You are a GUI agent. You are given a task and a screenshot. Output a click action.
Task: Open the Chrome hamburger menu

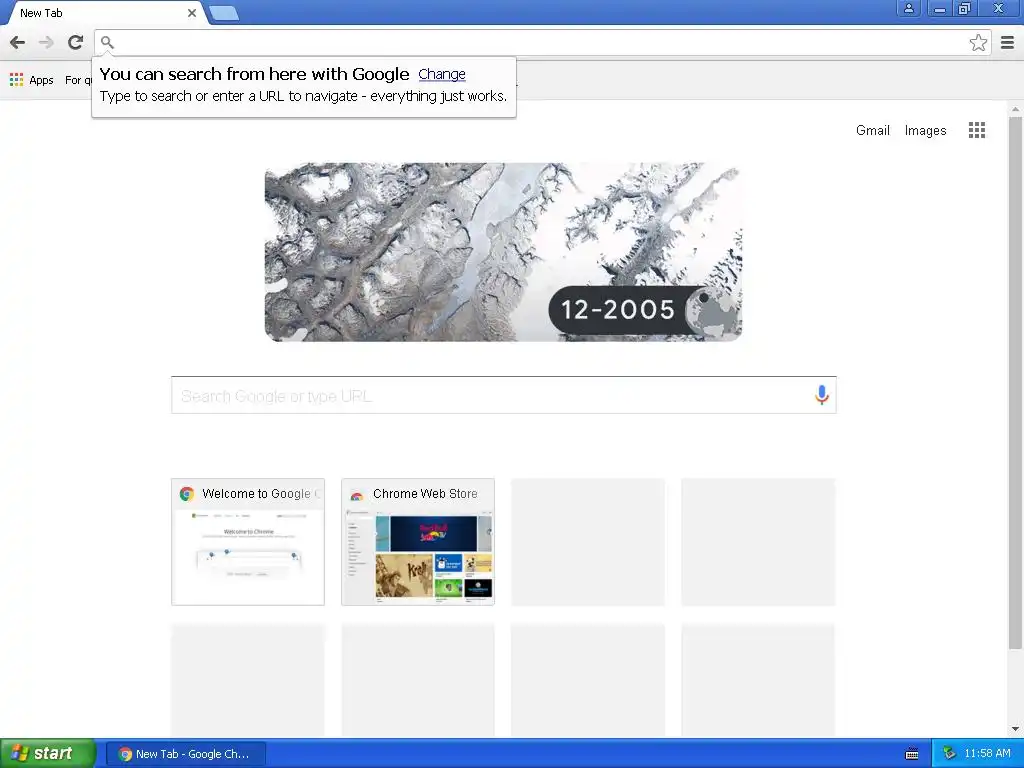tap(1007, 43)
